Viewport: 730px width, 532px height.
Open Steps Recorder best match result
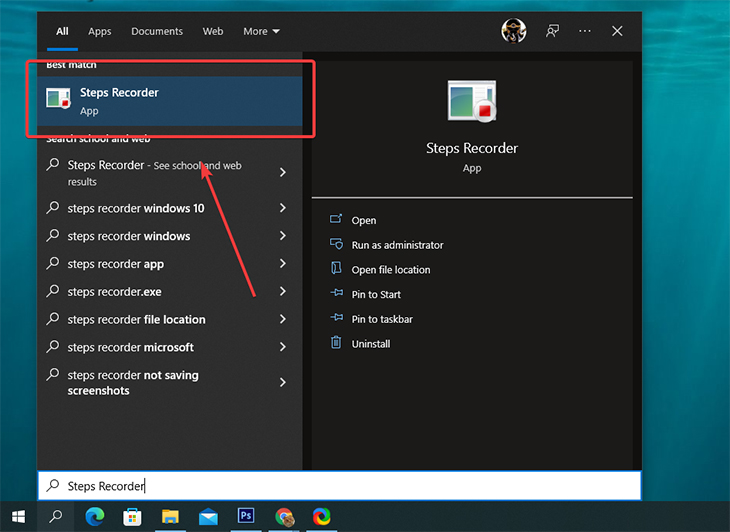click(x=170, y=101)
